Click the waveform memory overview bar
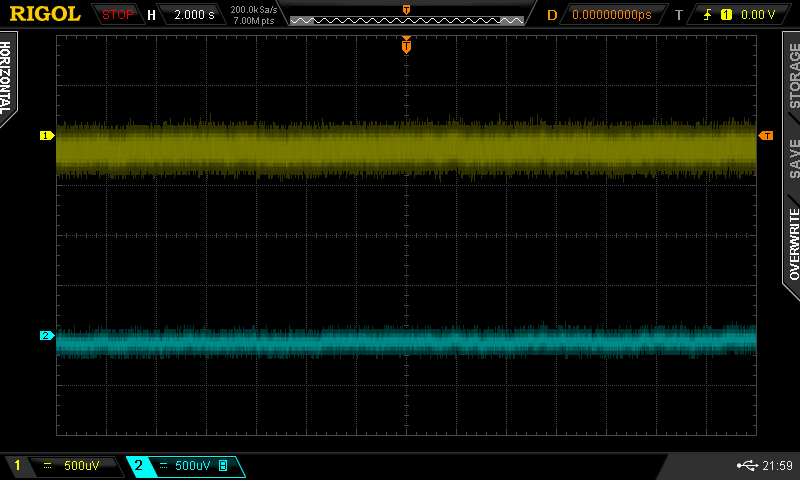 406,19
